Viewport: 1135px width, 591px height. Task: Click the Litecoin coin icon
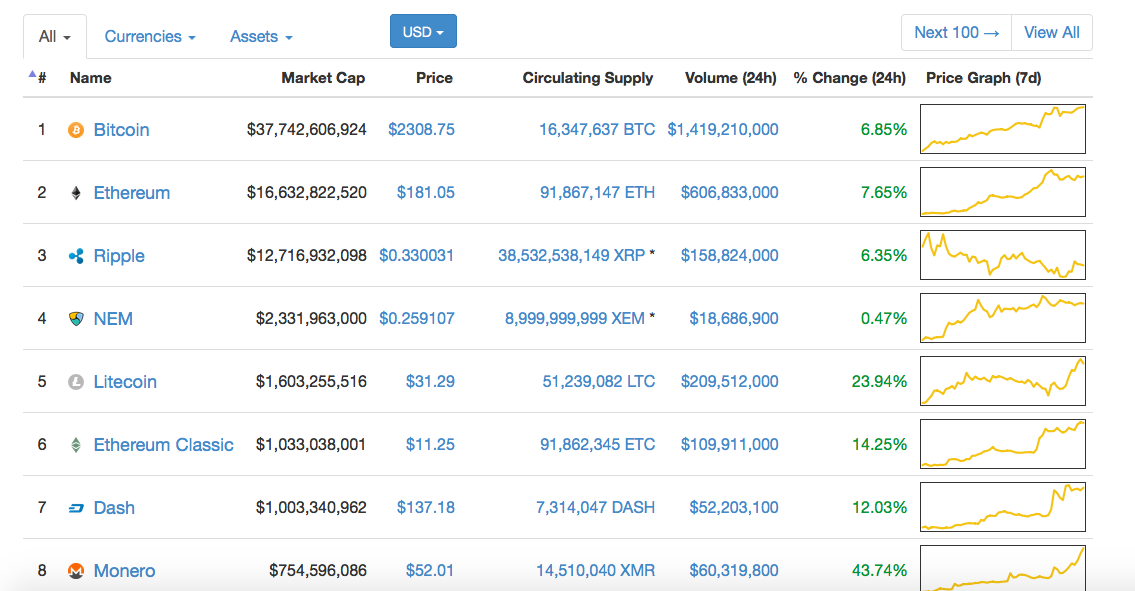[x=76, y=382]
